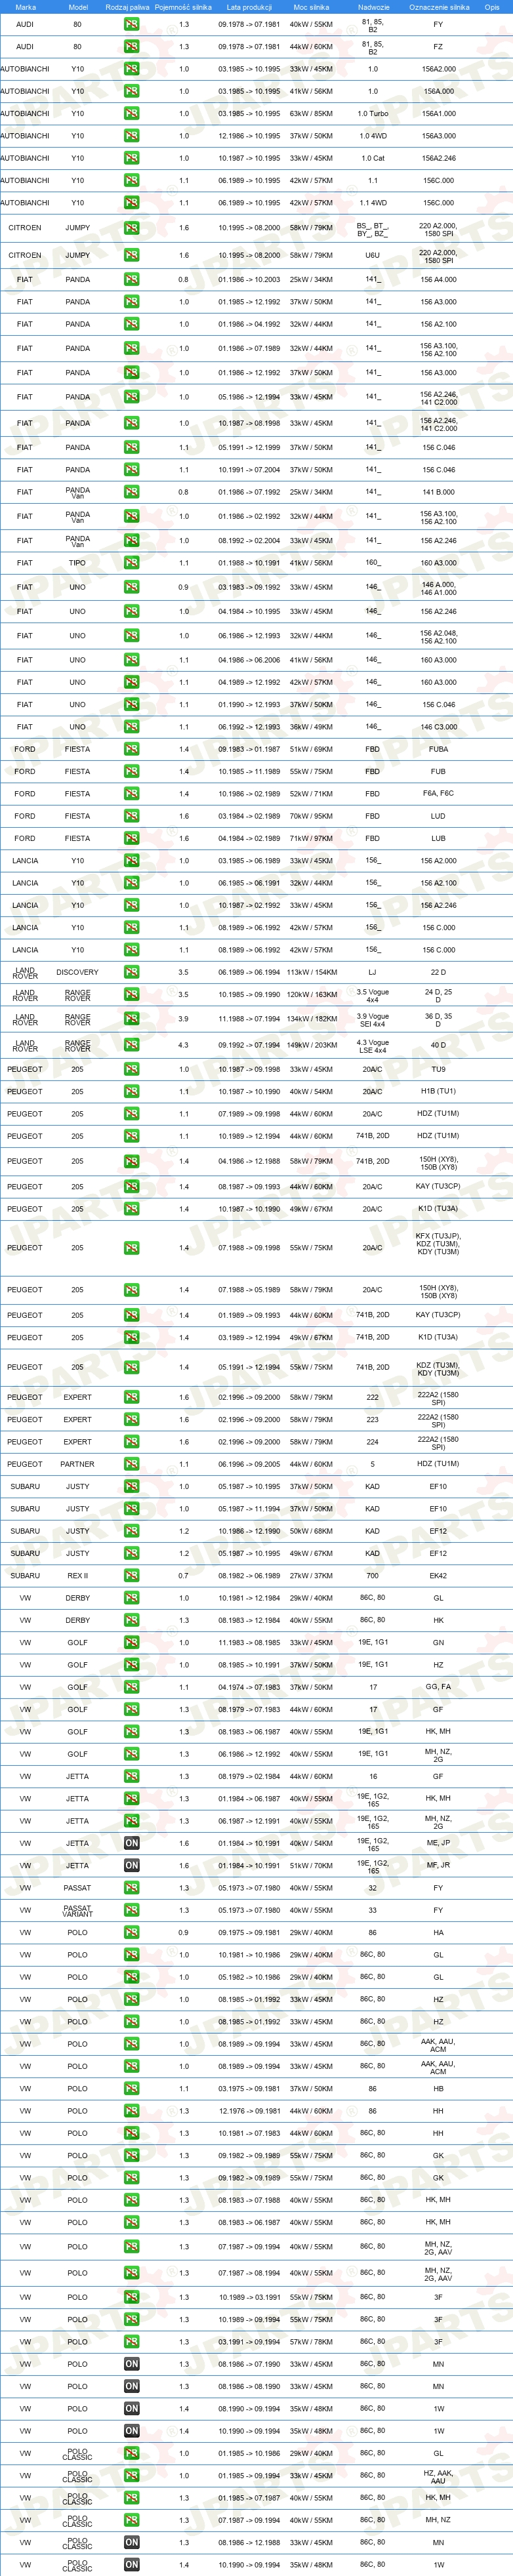Viewport: 513px width, 2576px height.
Task: Select petrol icon in Polo Classic GL row
Action: (x=131, y=2453)
